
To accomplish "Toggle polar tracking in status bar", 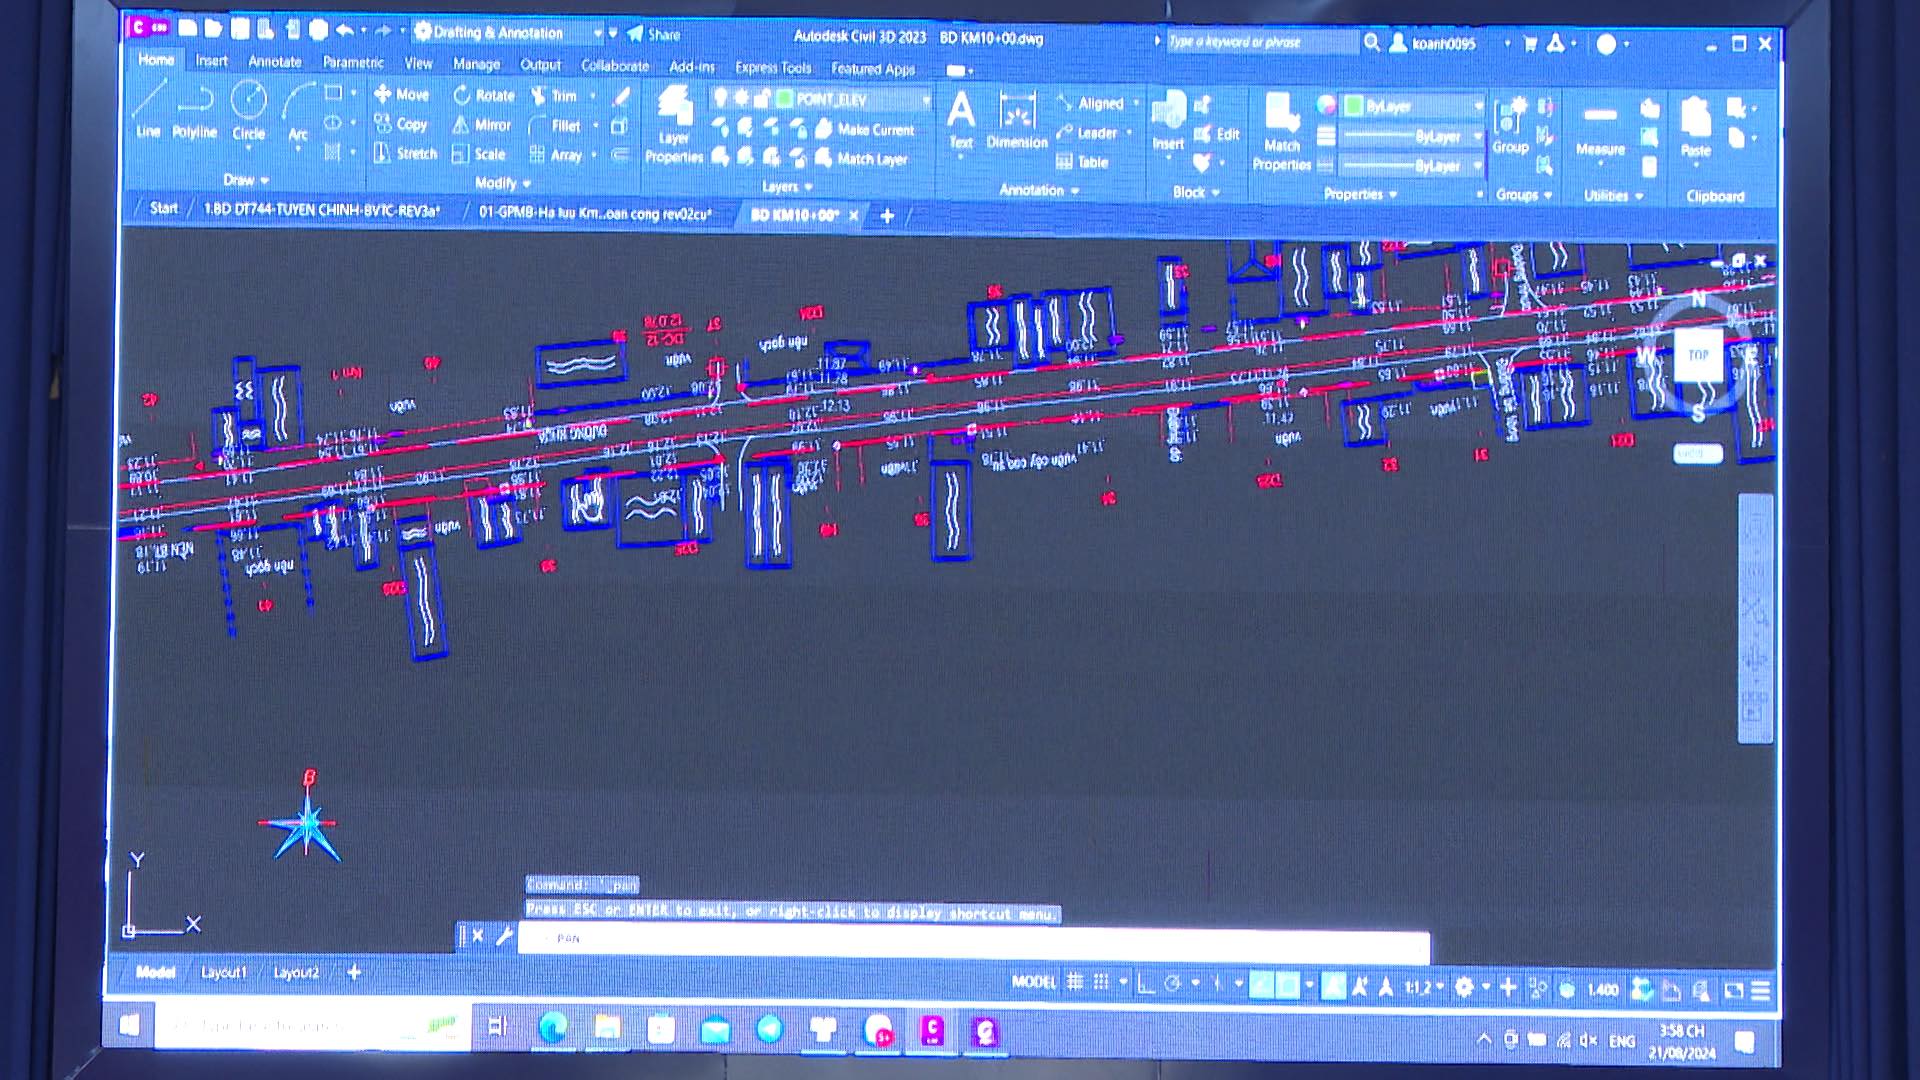I will [1173, 984].
